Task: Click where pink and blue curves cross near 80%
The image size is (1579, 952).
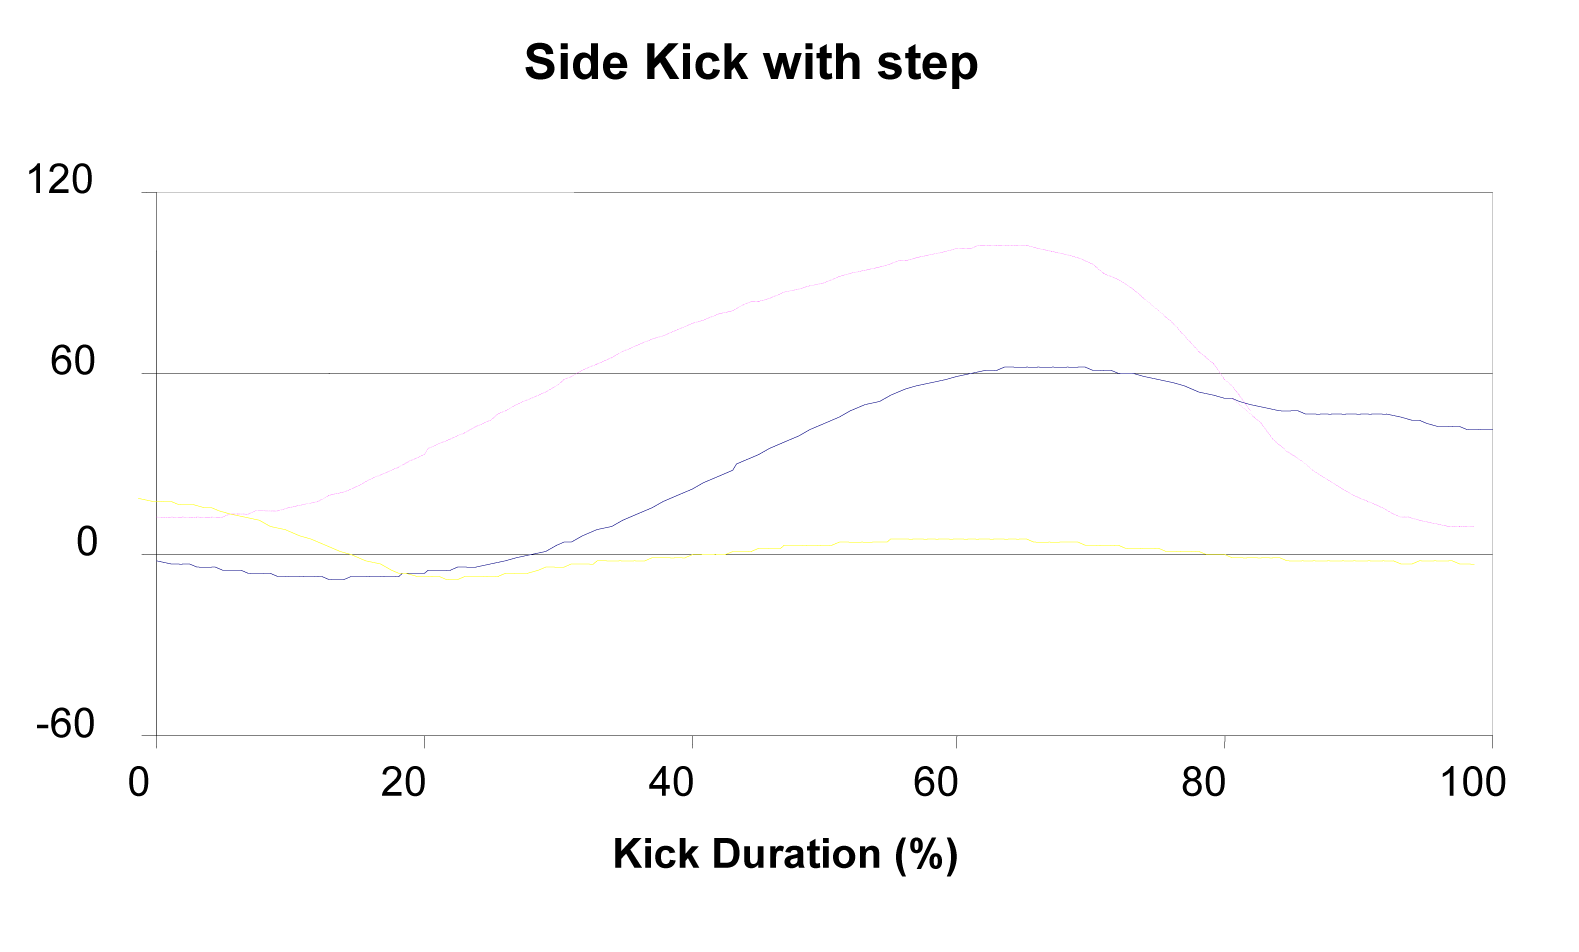Action: 1238,400
